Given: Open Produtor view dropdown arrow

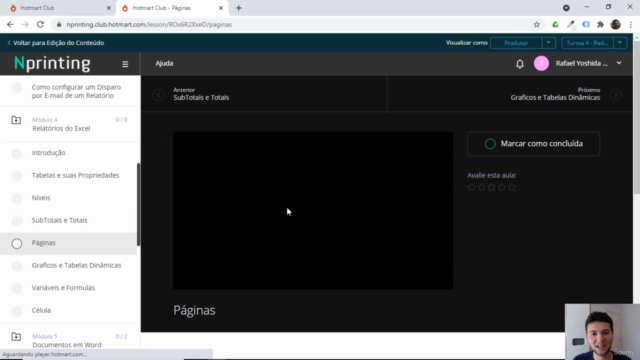Looking at the screenshot, I should (549, 43).
